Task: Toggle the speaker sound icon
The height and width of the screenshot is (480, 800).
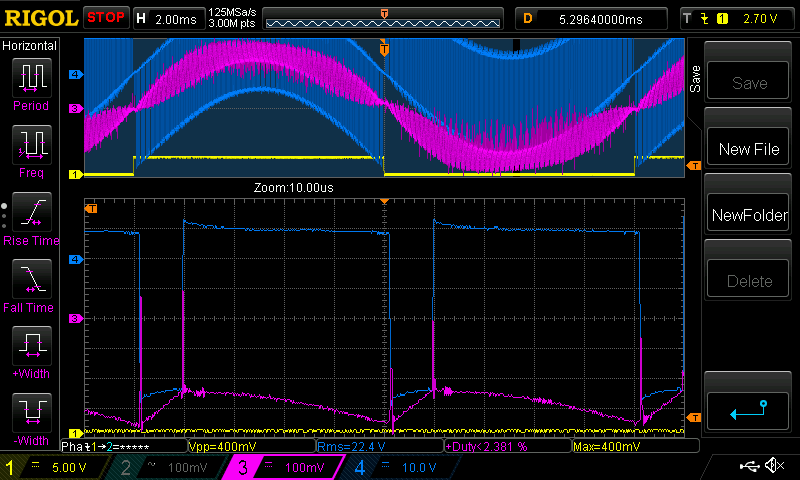Action: pos(773,466)
